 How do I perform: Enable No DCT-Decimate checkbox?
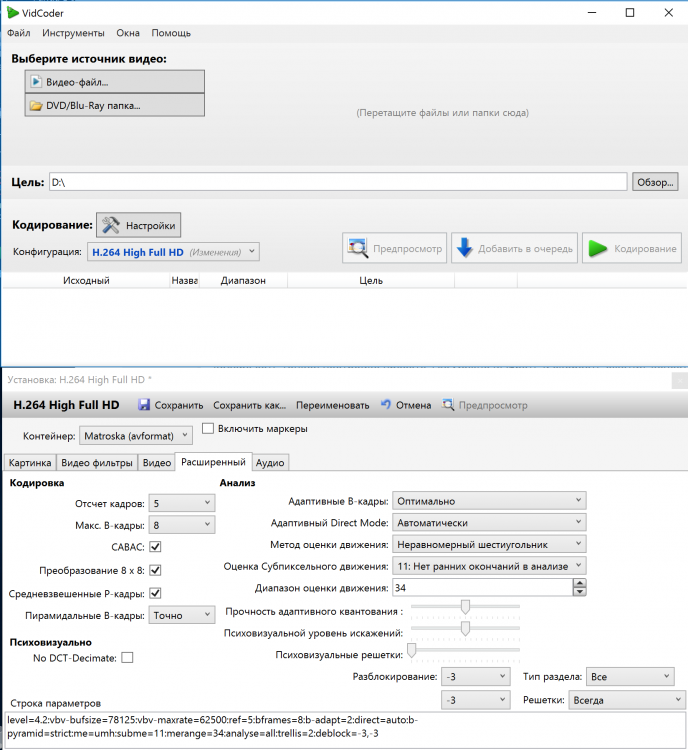point(127,657)
